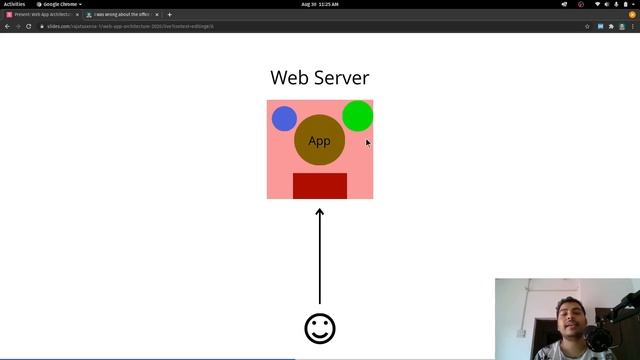This screenshot has height=360, width=640.
Task: Open a new tab with the plus button
Action: tap(169, 15)
